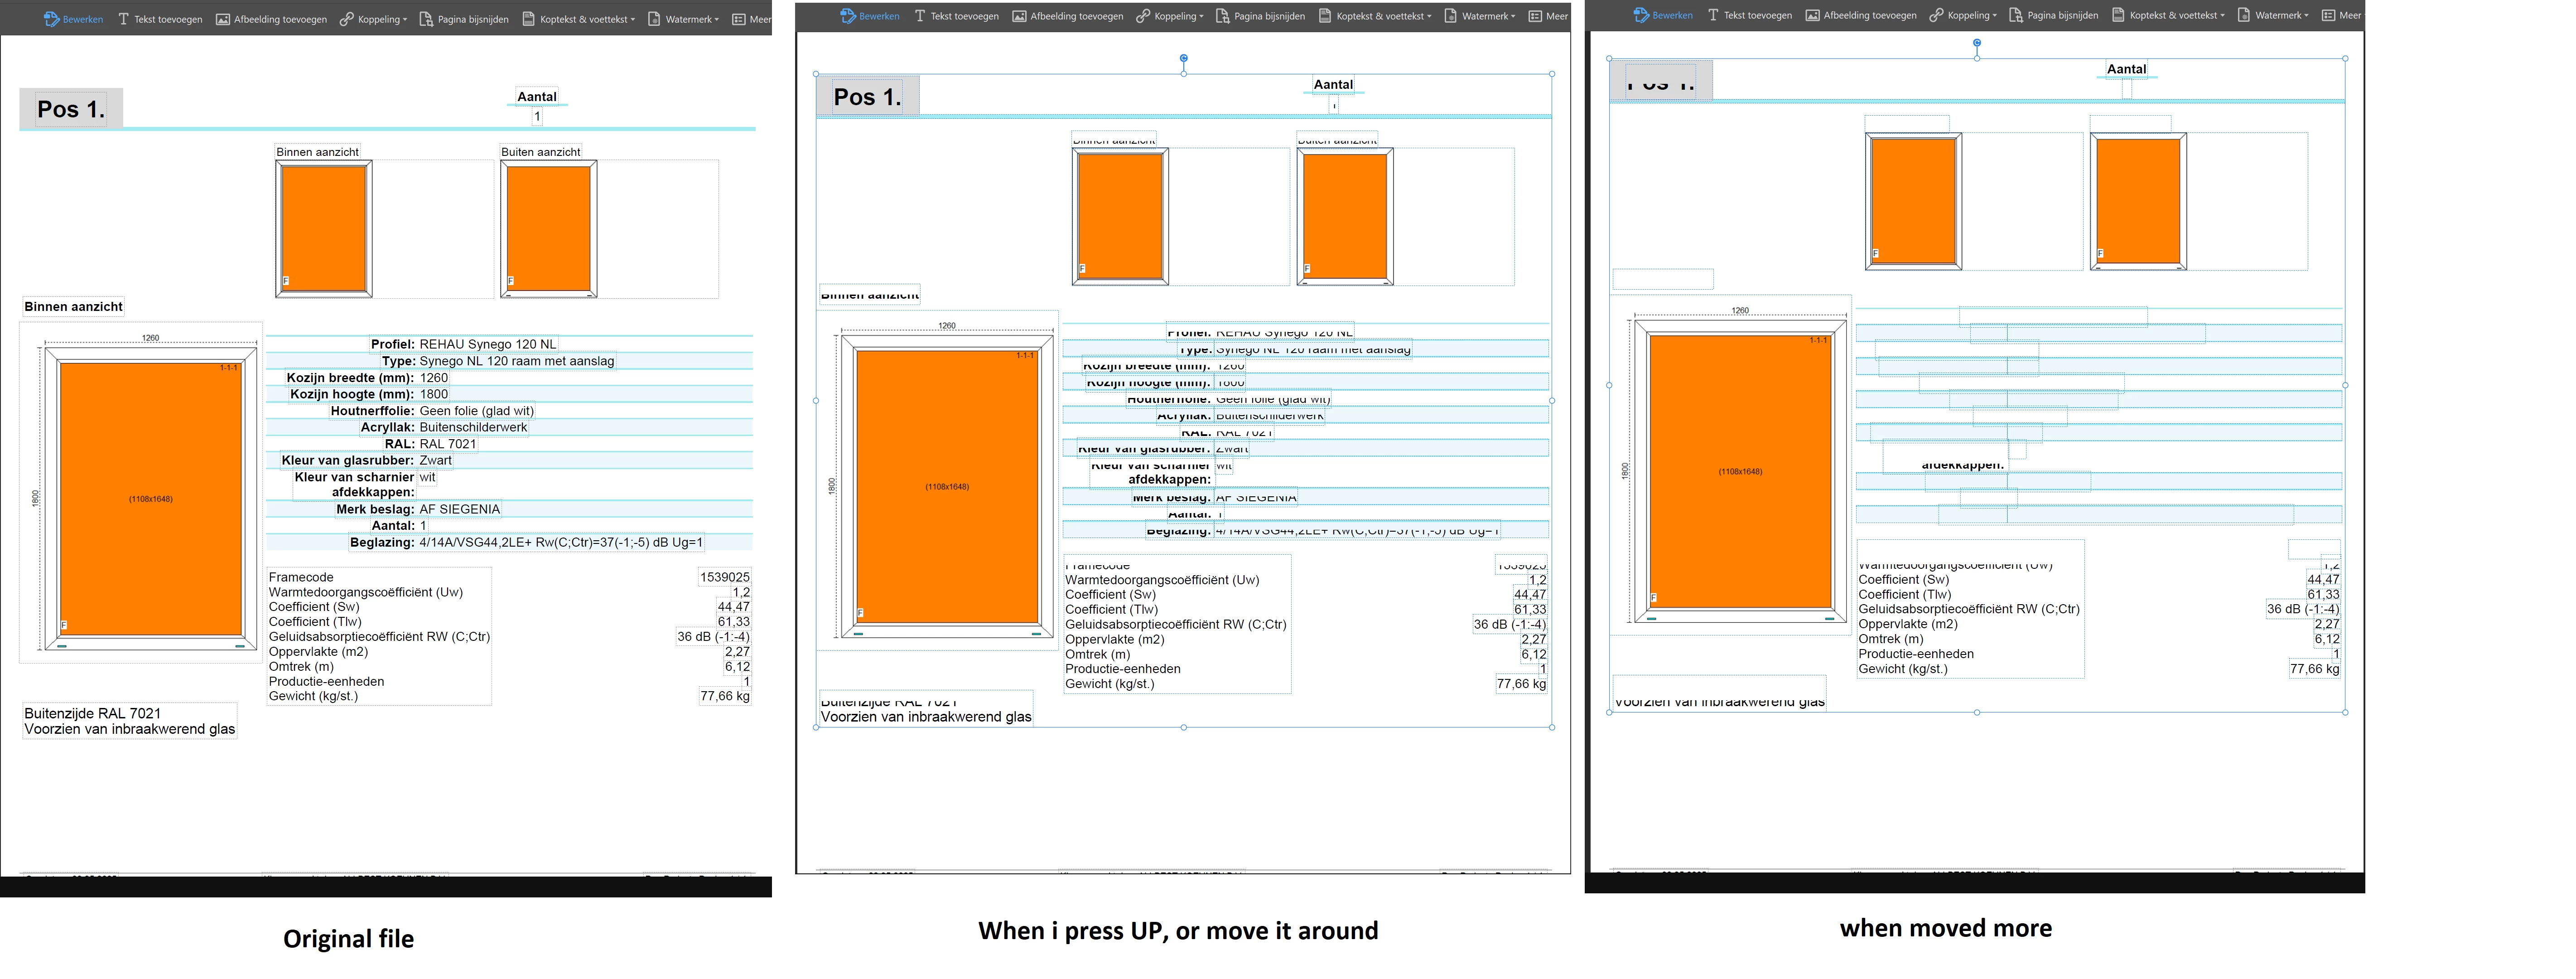2576x979 pixels.
Task: Expand Watermerk dropdown arrow in middle screenshot toolbar
Action: 1513,16
